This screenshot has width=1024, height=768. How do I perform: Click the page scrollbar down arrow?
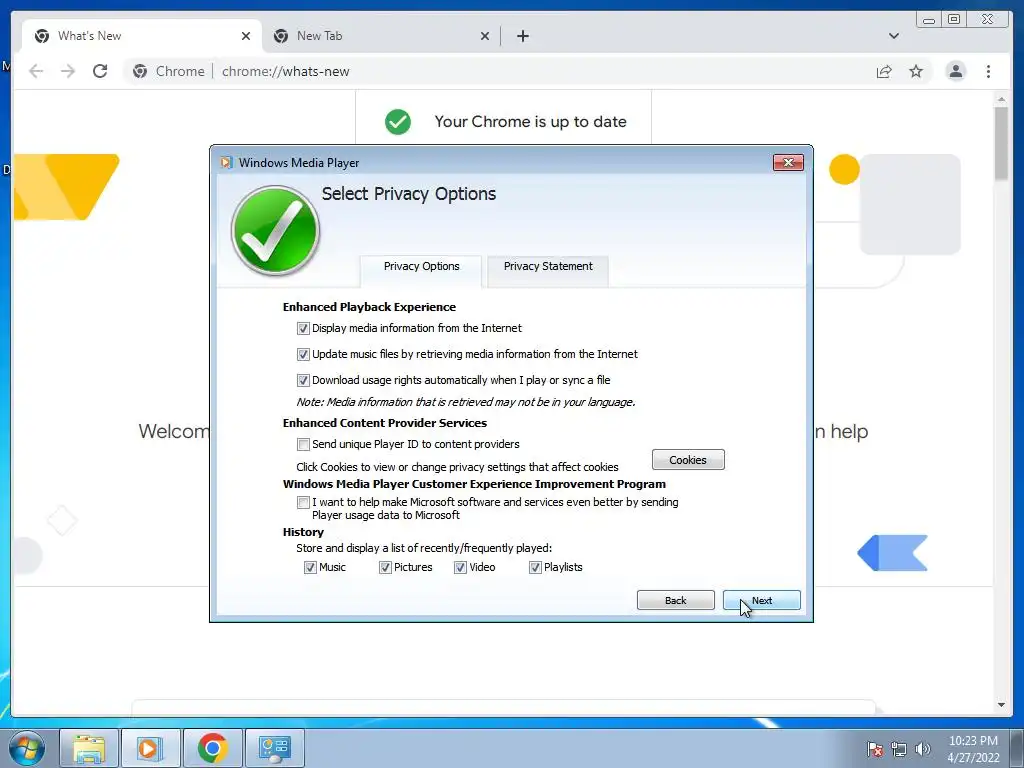coord(1001,705)
